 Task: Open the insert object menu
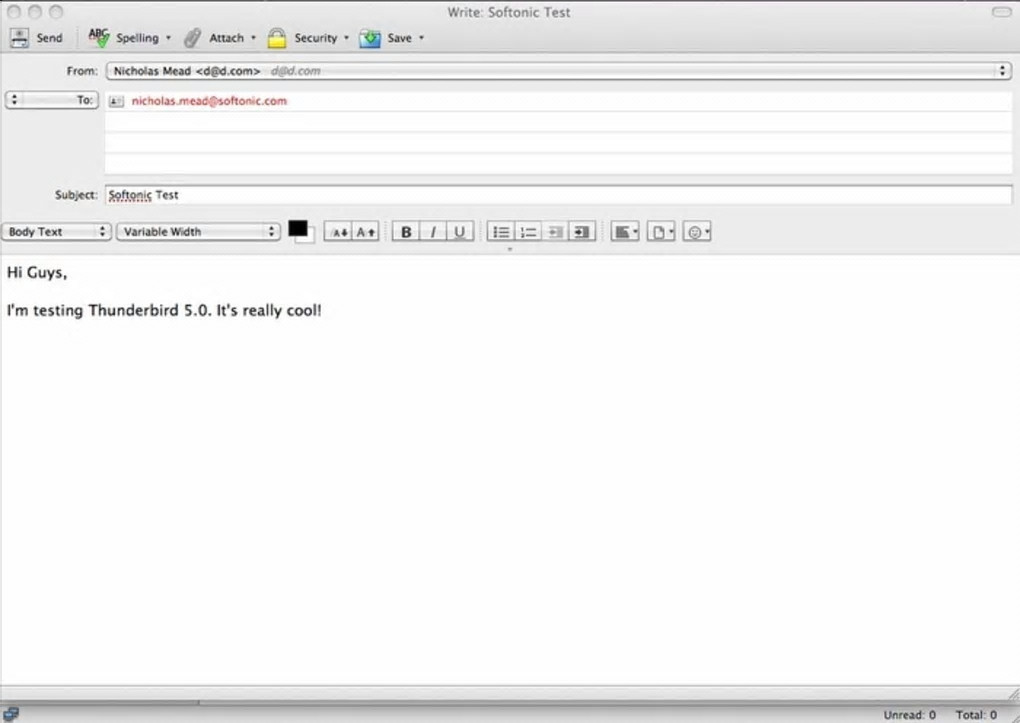tap(662, 232)
